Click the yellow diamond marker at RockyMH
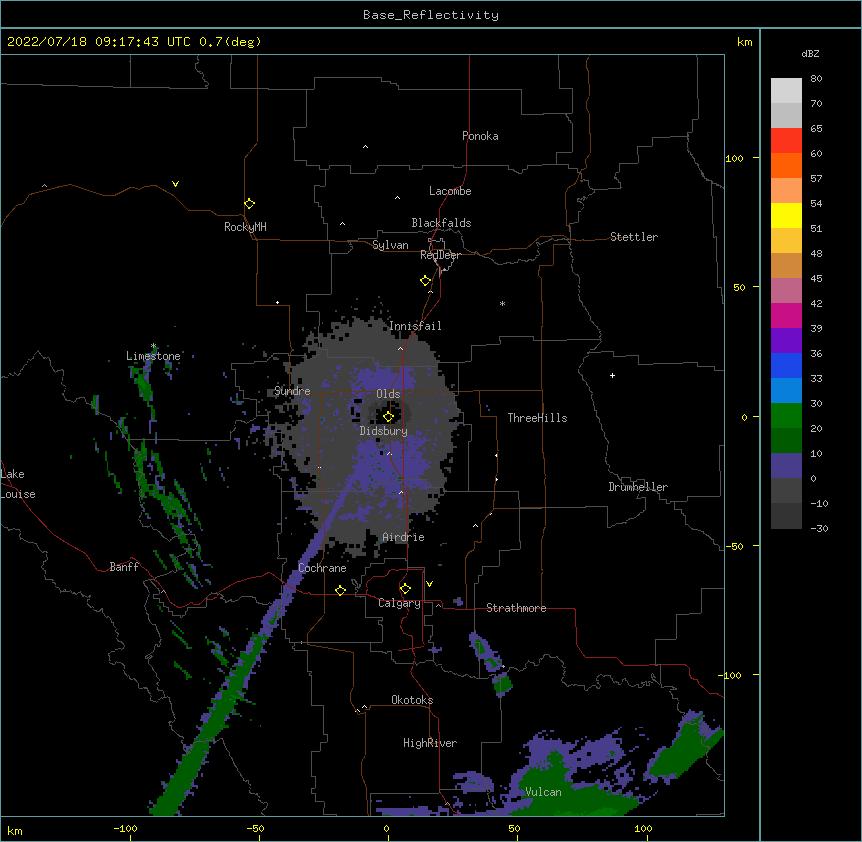Screen dimensions: 862x842 tap(249, 203)
